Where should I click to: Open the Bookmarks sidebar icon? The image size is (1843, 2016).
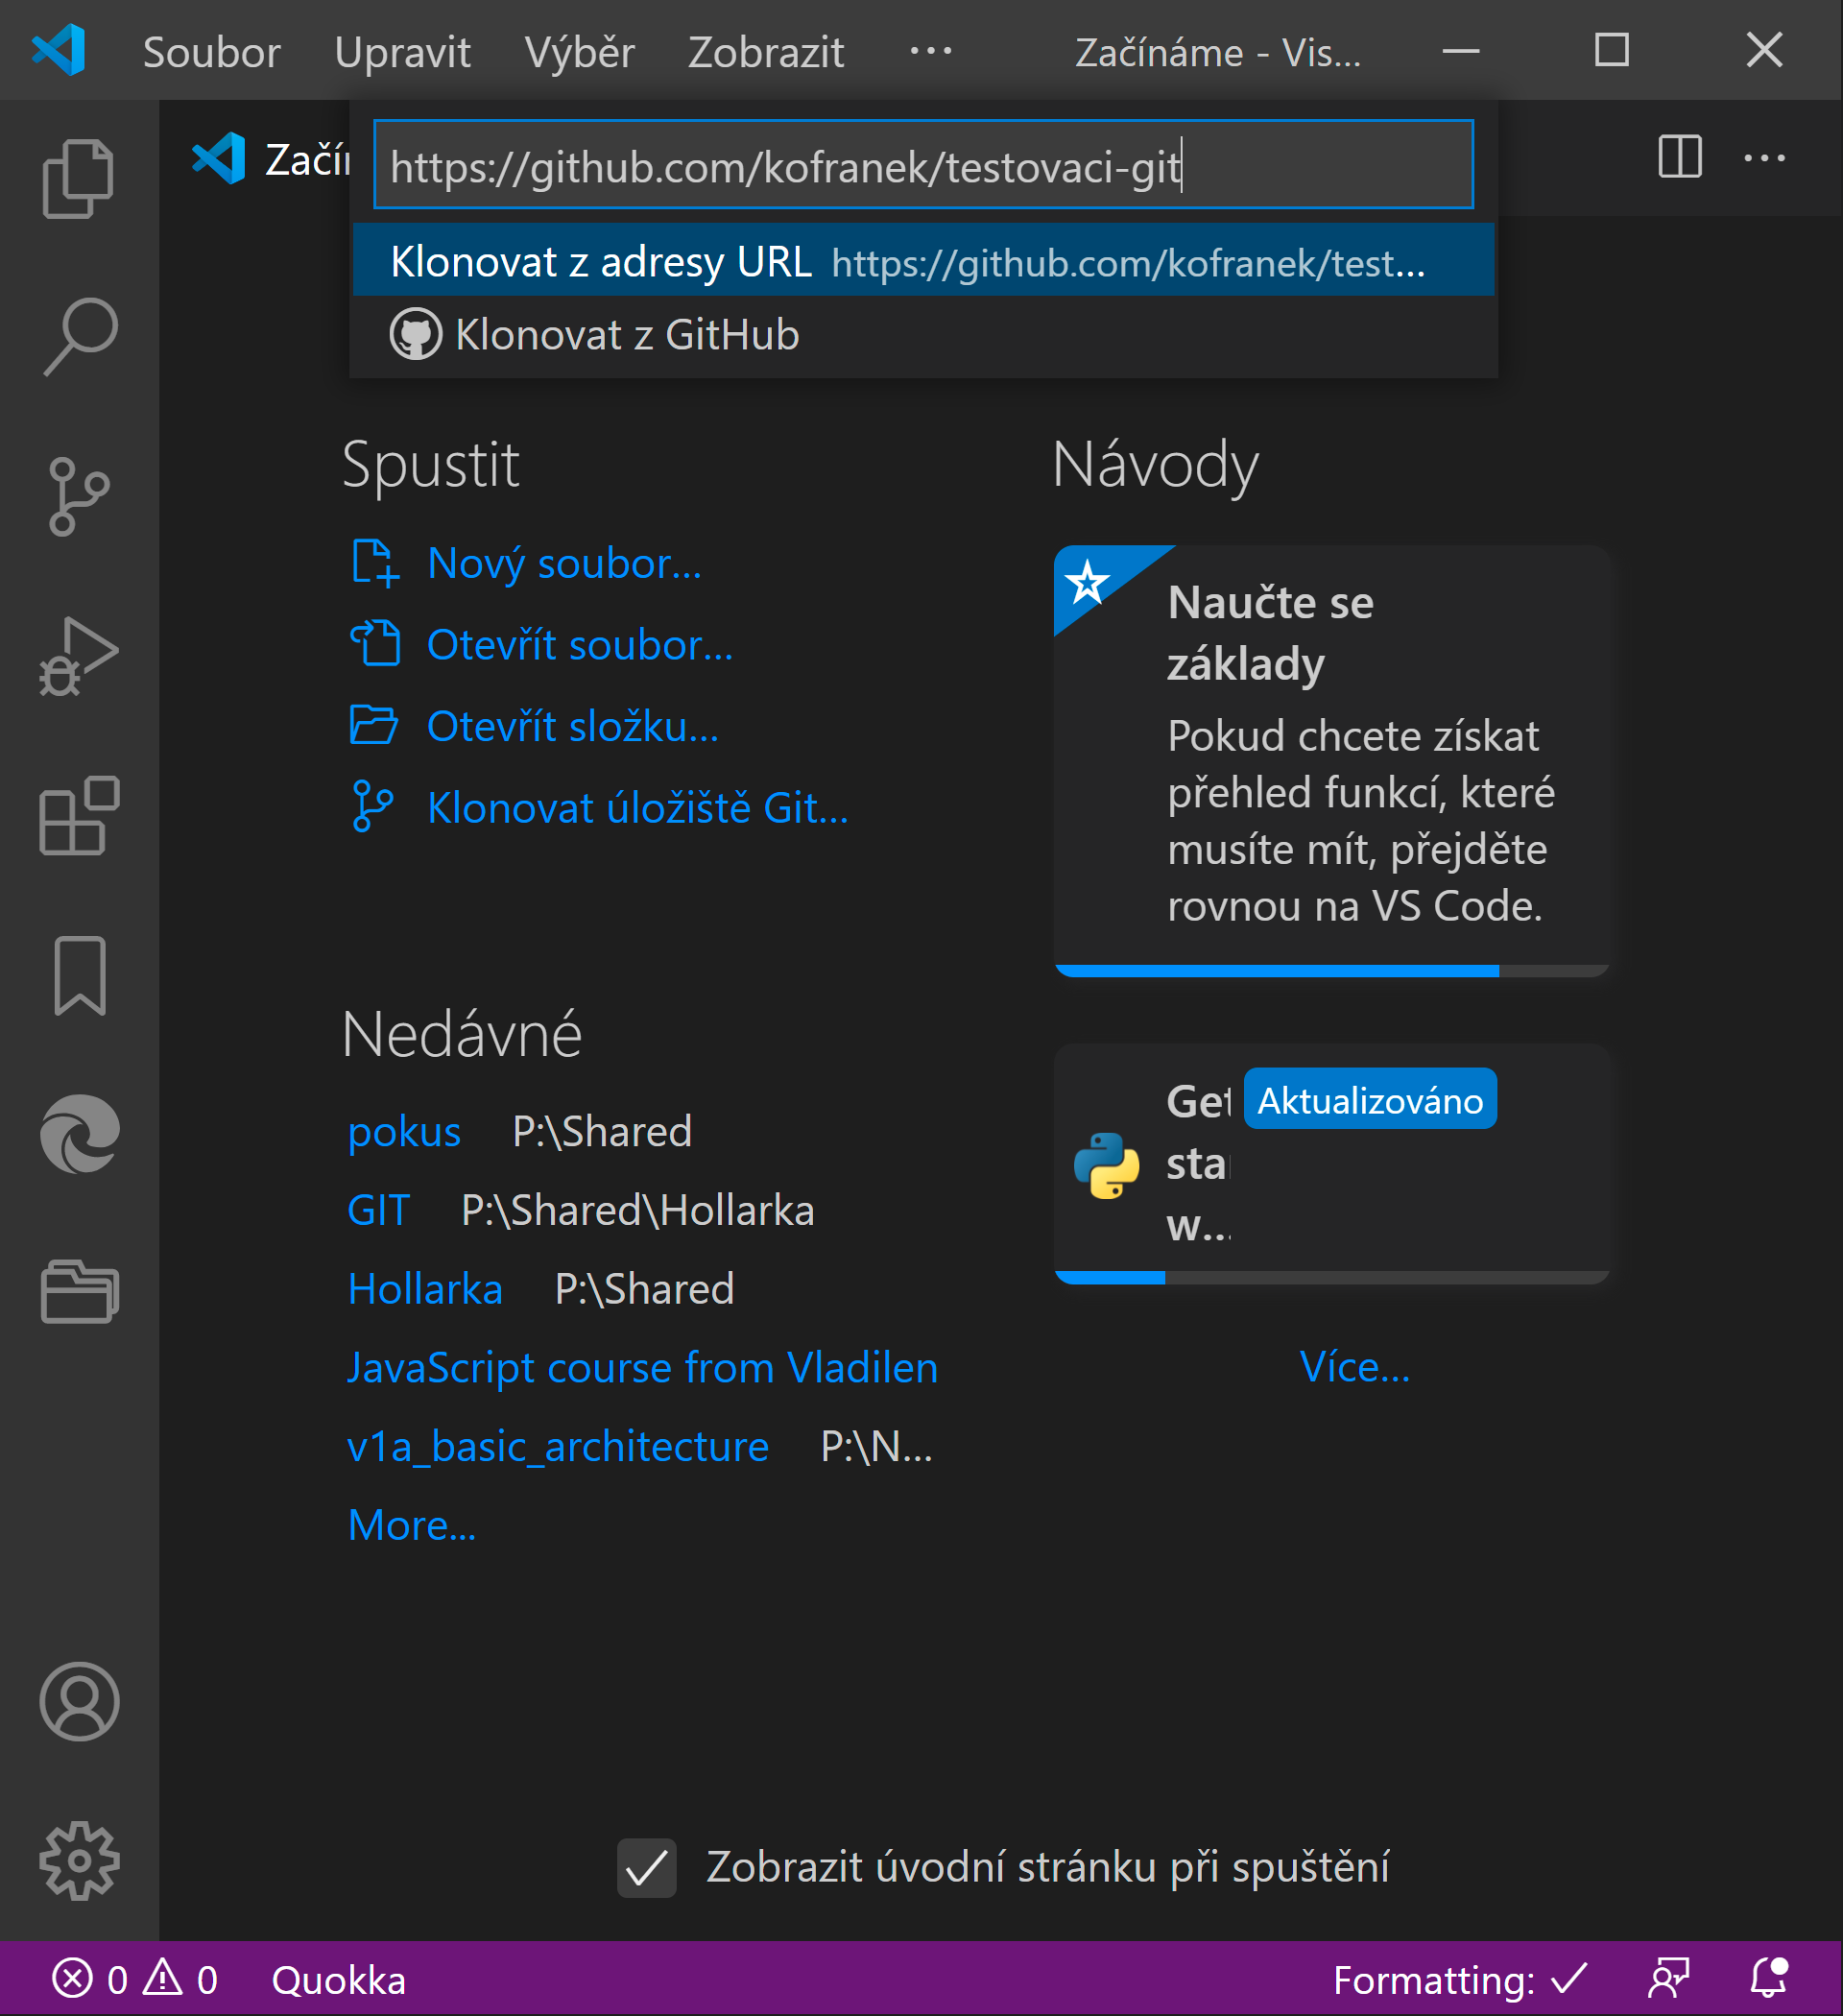(x=78, y=976)
